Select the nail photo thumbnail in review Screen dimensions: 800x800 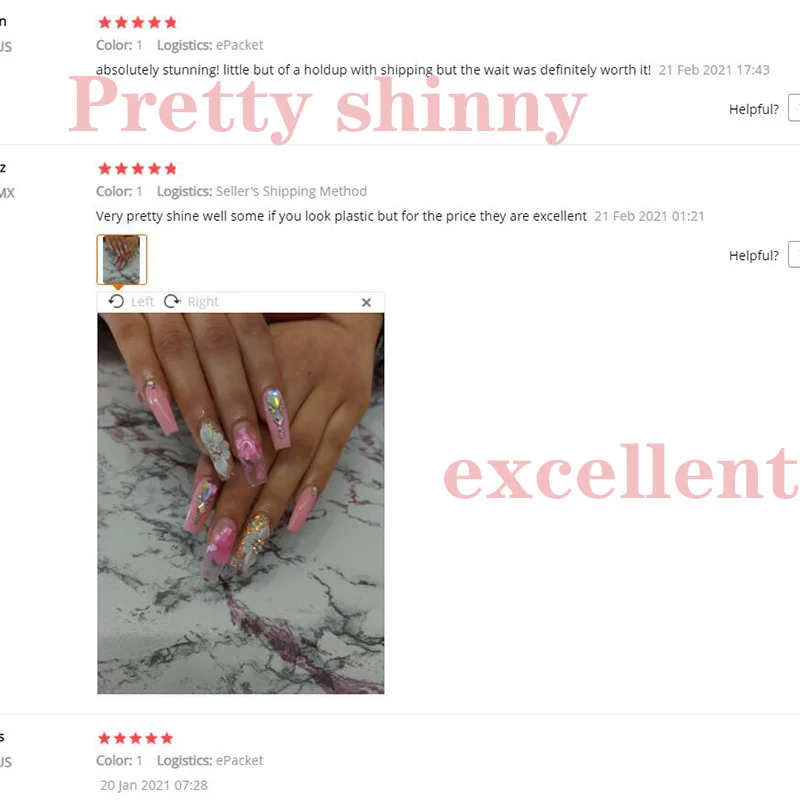tap(121, 259)
